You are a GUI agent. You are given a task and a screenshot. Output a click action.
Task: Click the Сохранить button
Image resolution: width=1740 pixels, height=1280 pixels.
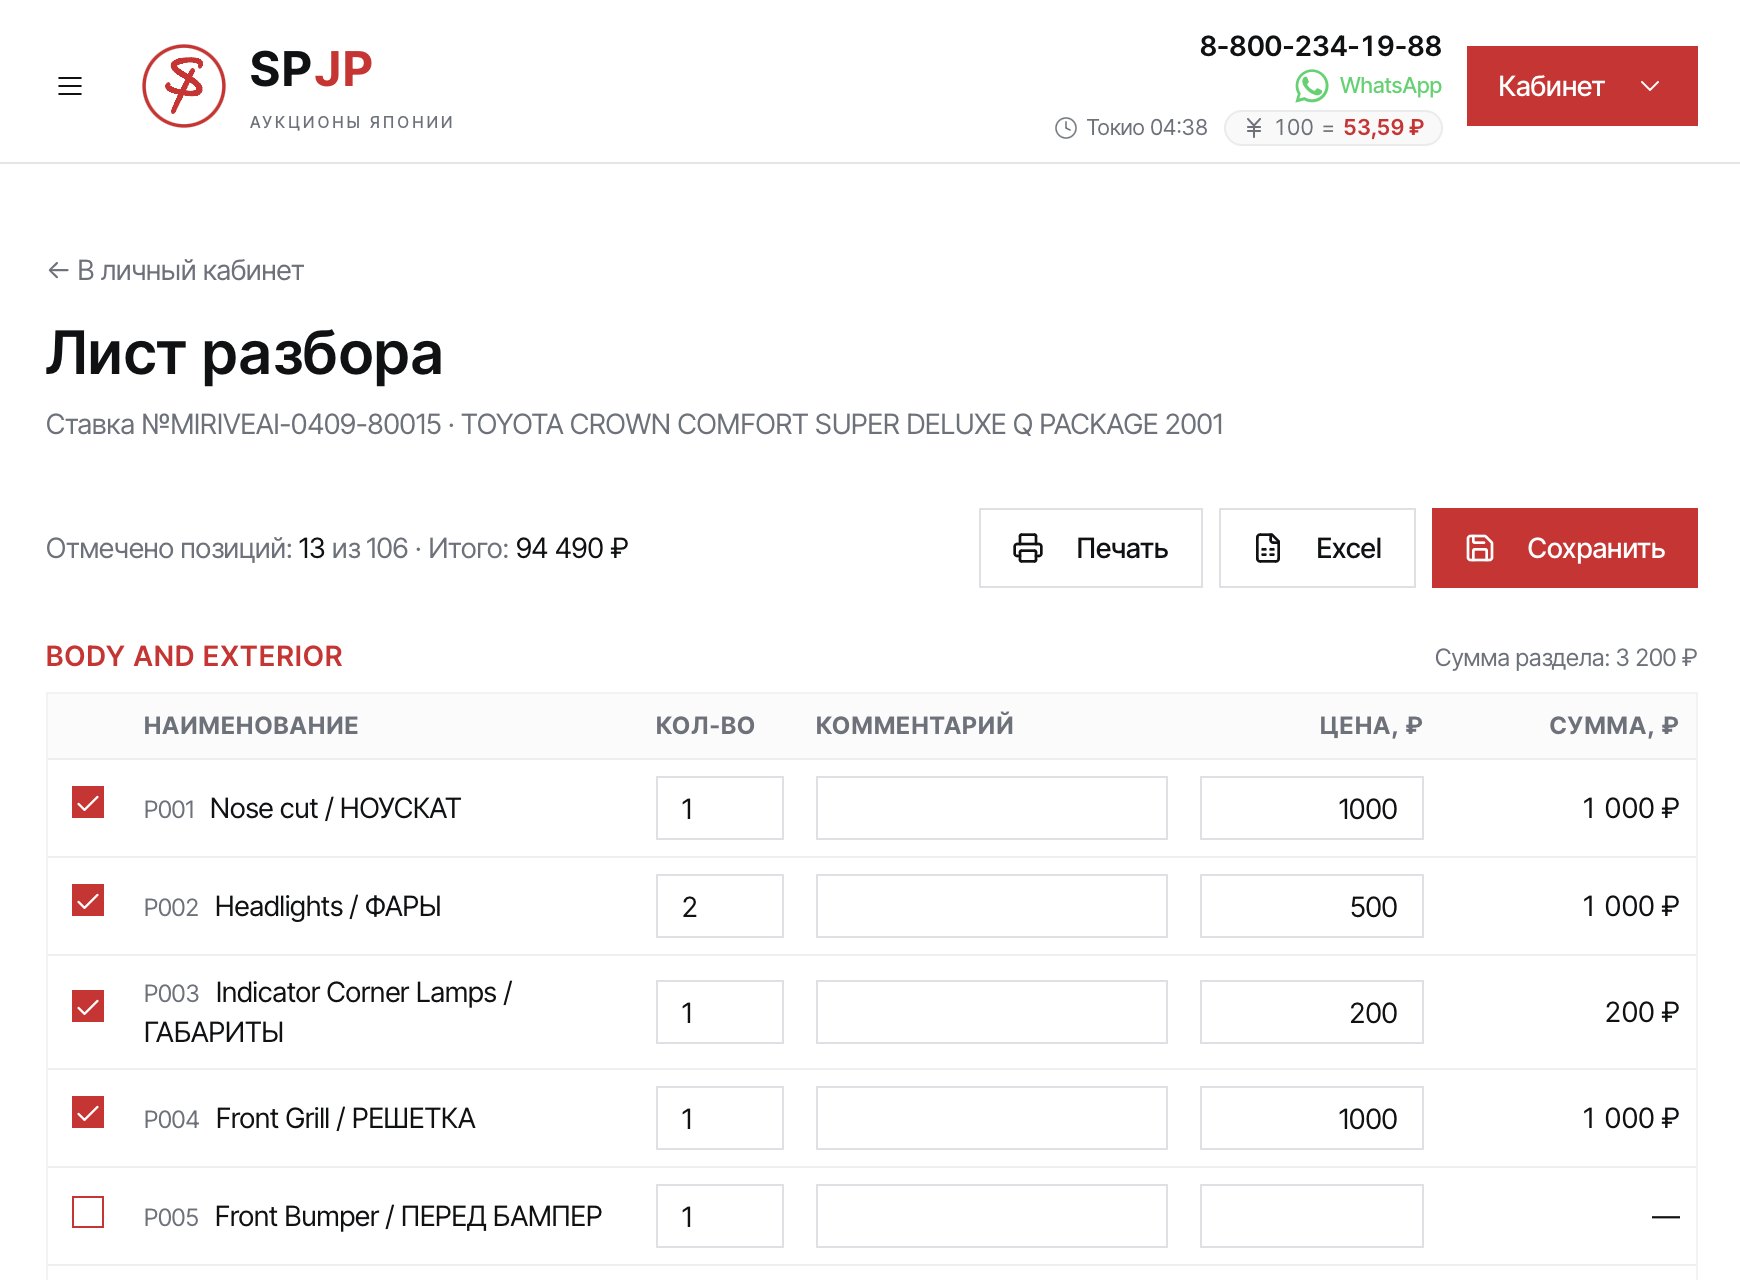(x=1565, y=548)
